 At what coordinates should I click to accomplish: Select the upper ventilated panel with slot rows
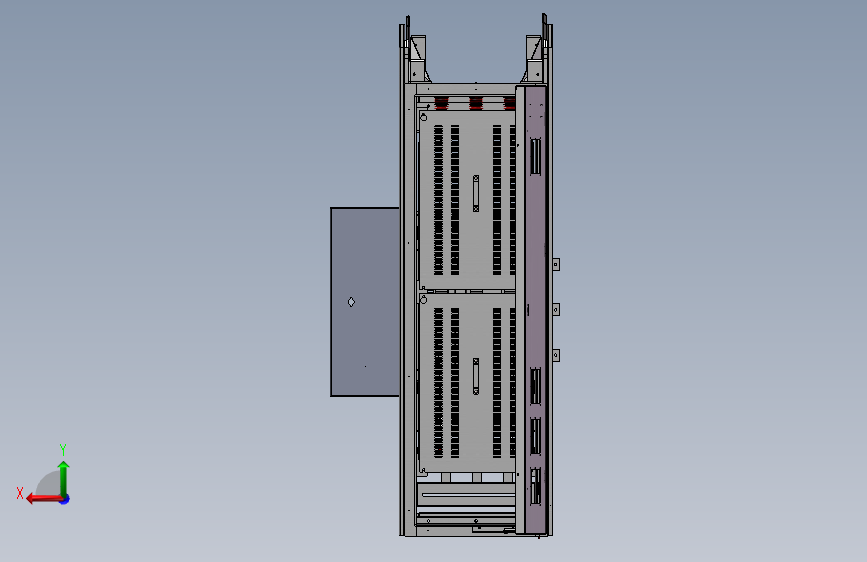coord(468,200)
